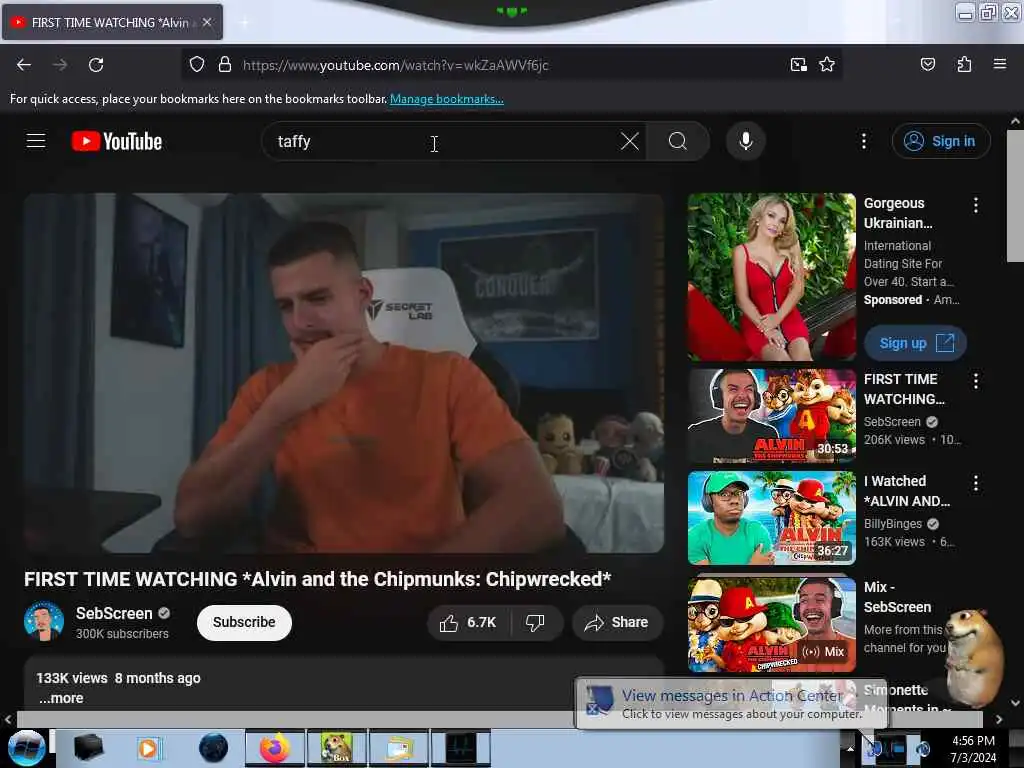Dislike the video with thumbs down
This screenshot has height=768, width=1024.
(536, 622)
